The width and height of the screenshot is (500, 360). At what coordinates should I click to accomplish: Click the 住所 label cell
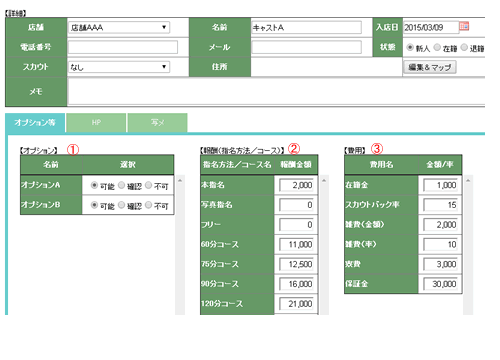pos(220,67)
